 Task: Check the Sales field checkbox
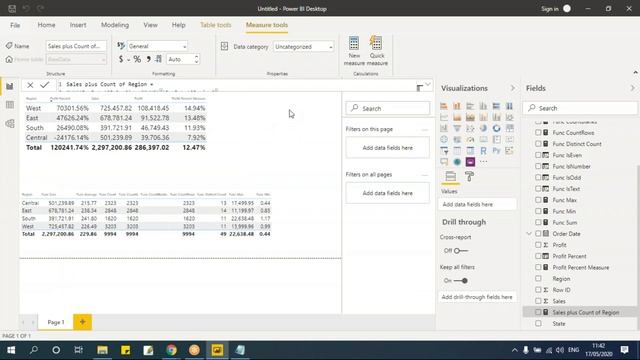click(538, 301)
